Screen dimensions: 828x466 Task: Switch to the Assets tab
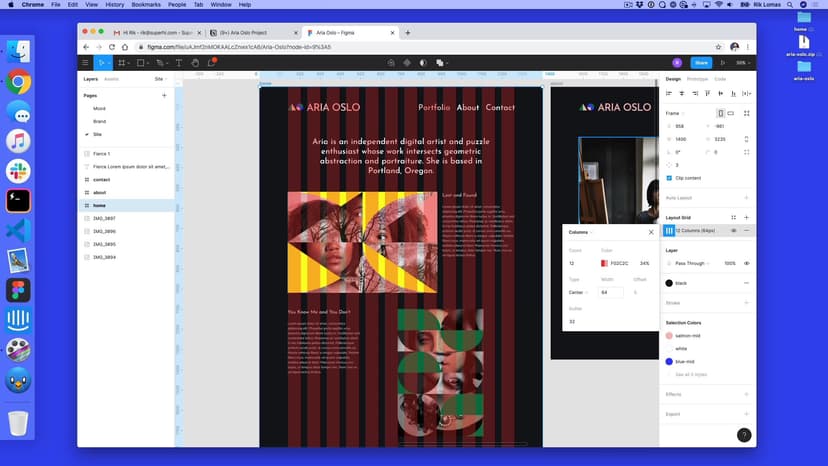pyautogui.click(x=111, y=78)
